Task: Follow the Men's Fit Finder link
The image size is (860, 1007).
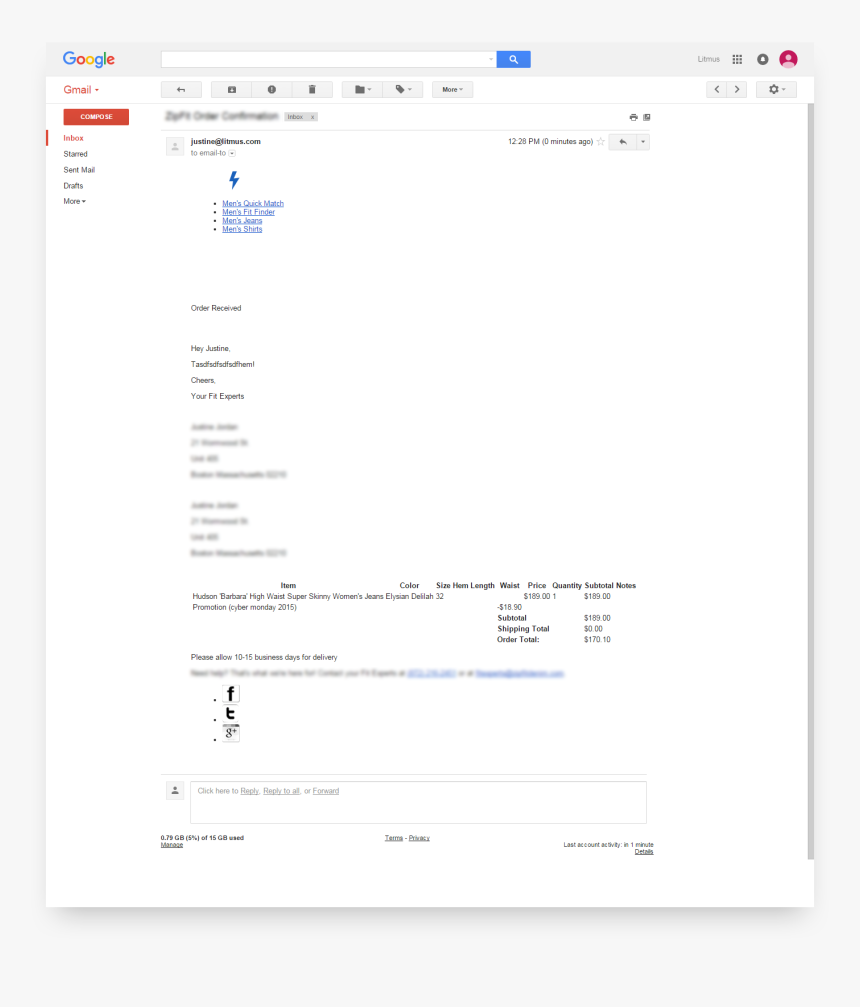Action: tap(249, 212)
